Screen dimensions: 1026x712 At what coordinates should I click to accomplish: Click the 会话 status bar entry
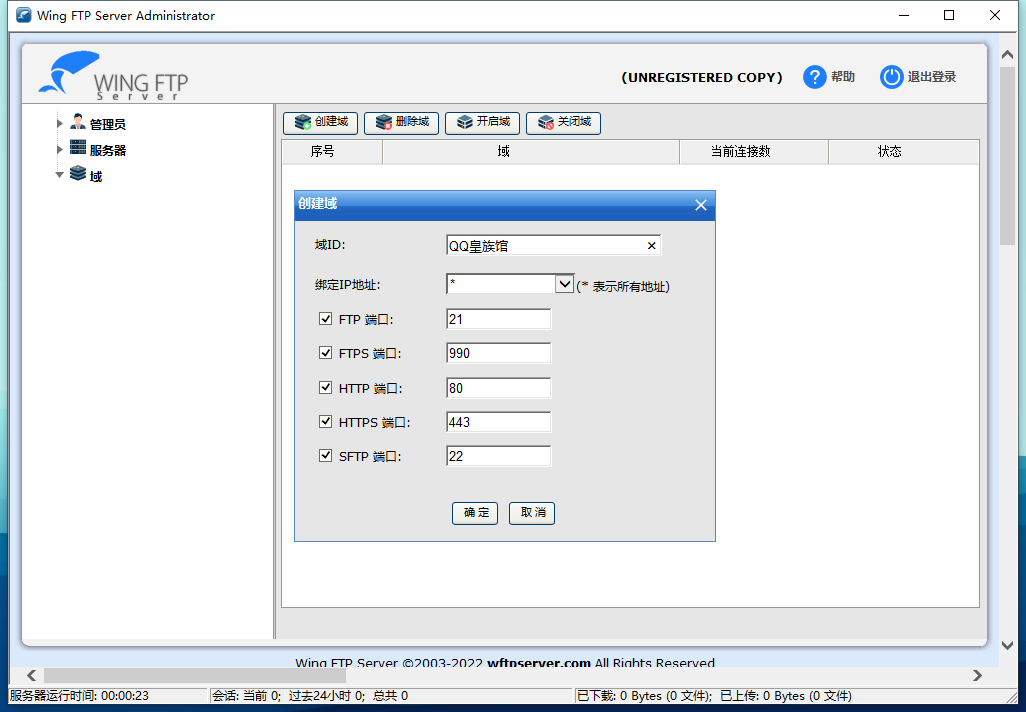coord(391,696)
